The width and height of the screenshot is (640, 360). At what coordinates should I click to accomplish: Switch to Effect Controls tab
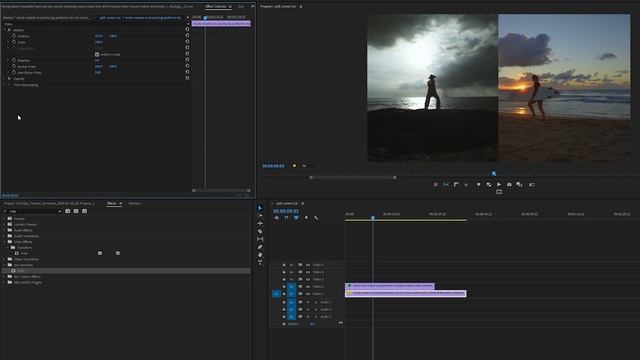coord(216,7)
